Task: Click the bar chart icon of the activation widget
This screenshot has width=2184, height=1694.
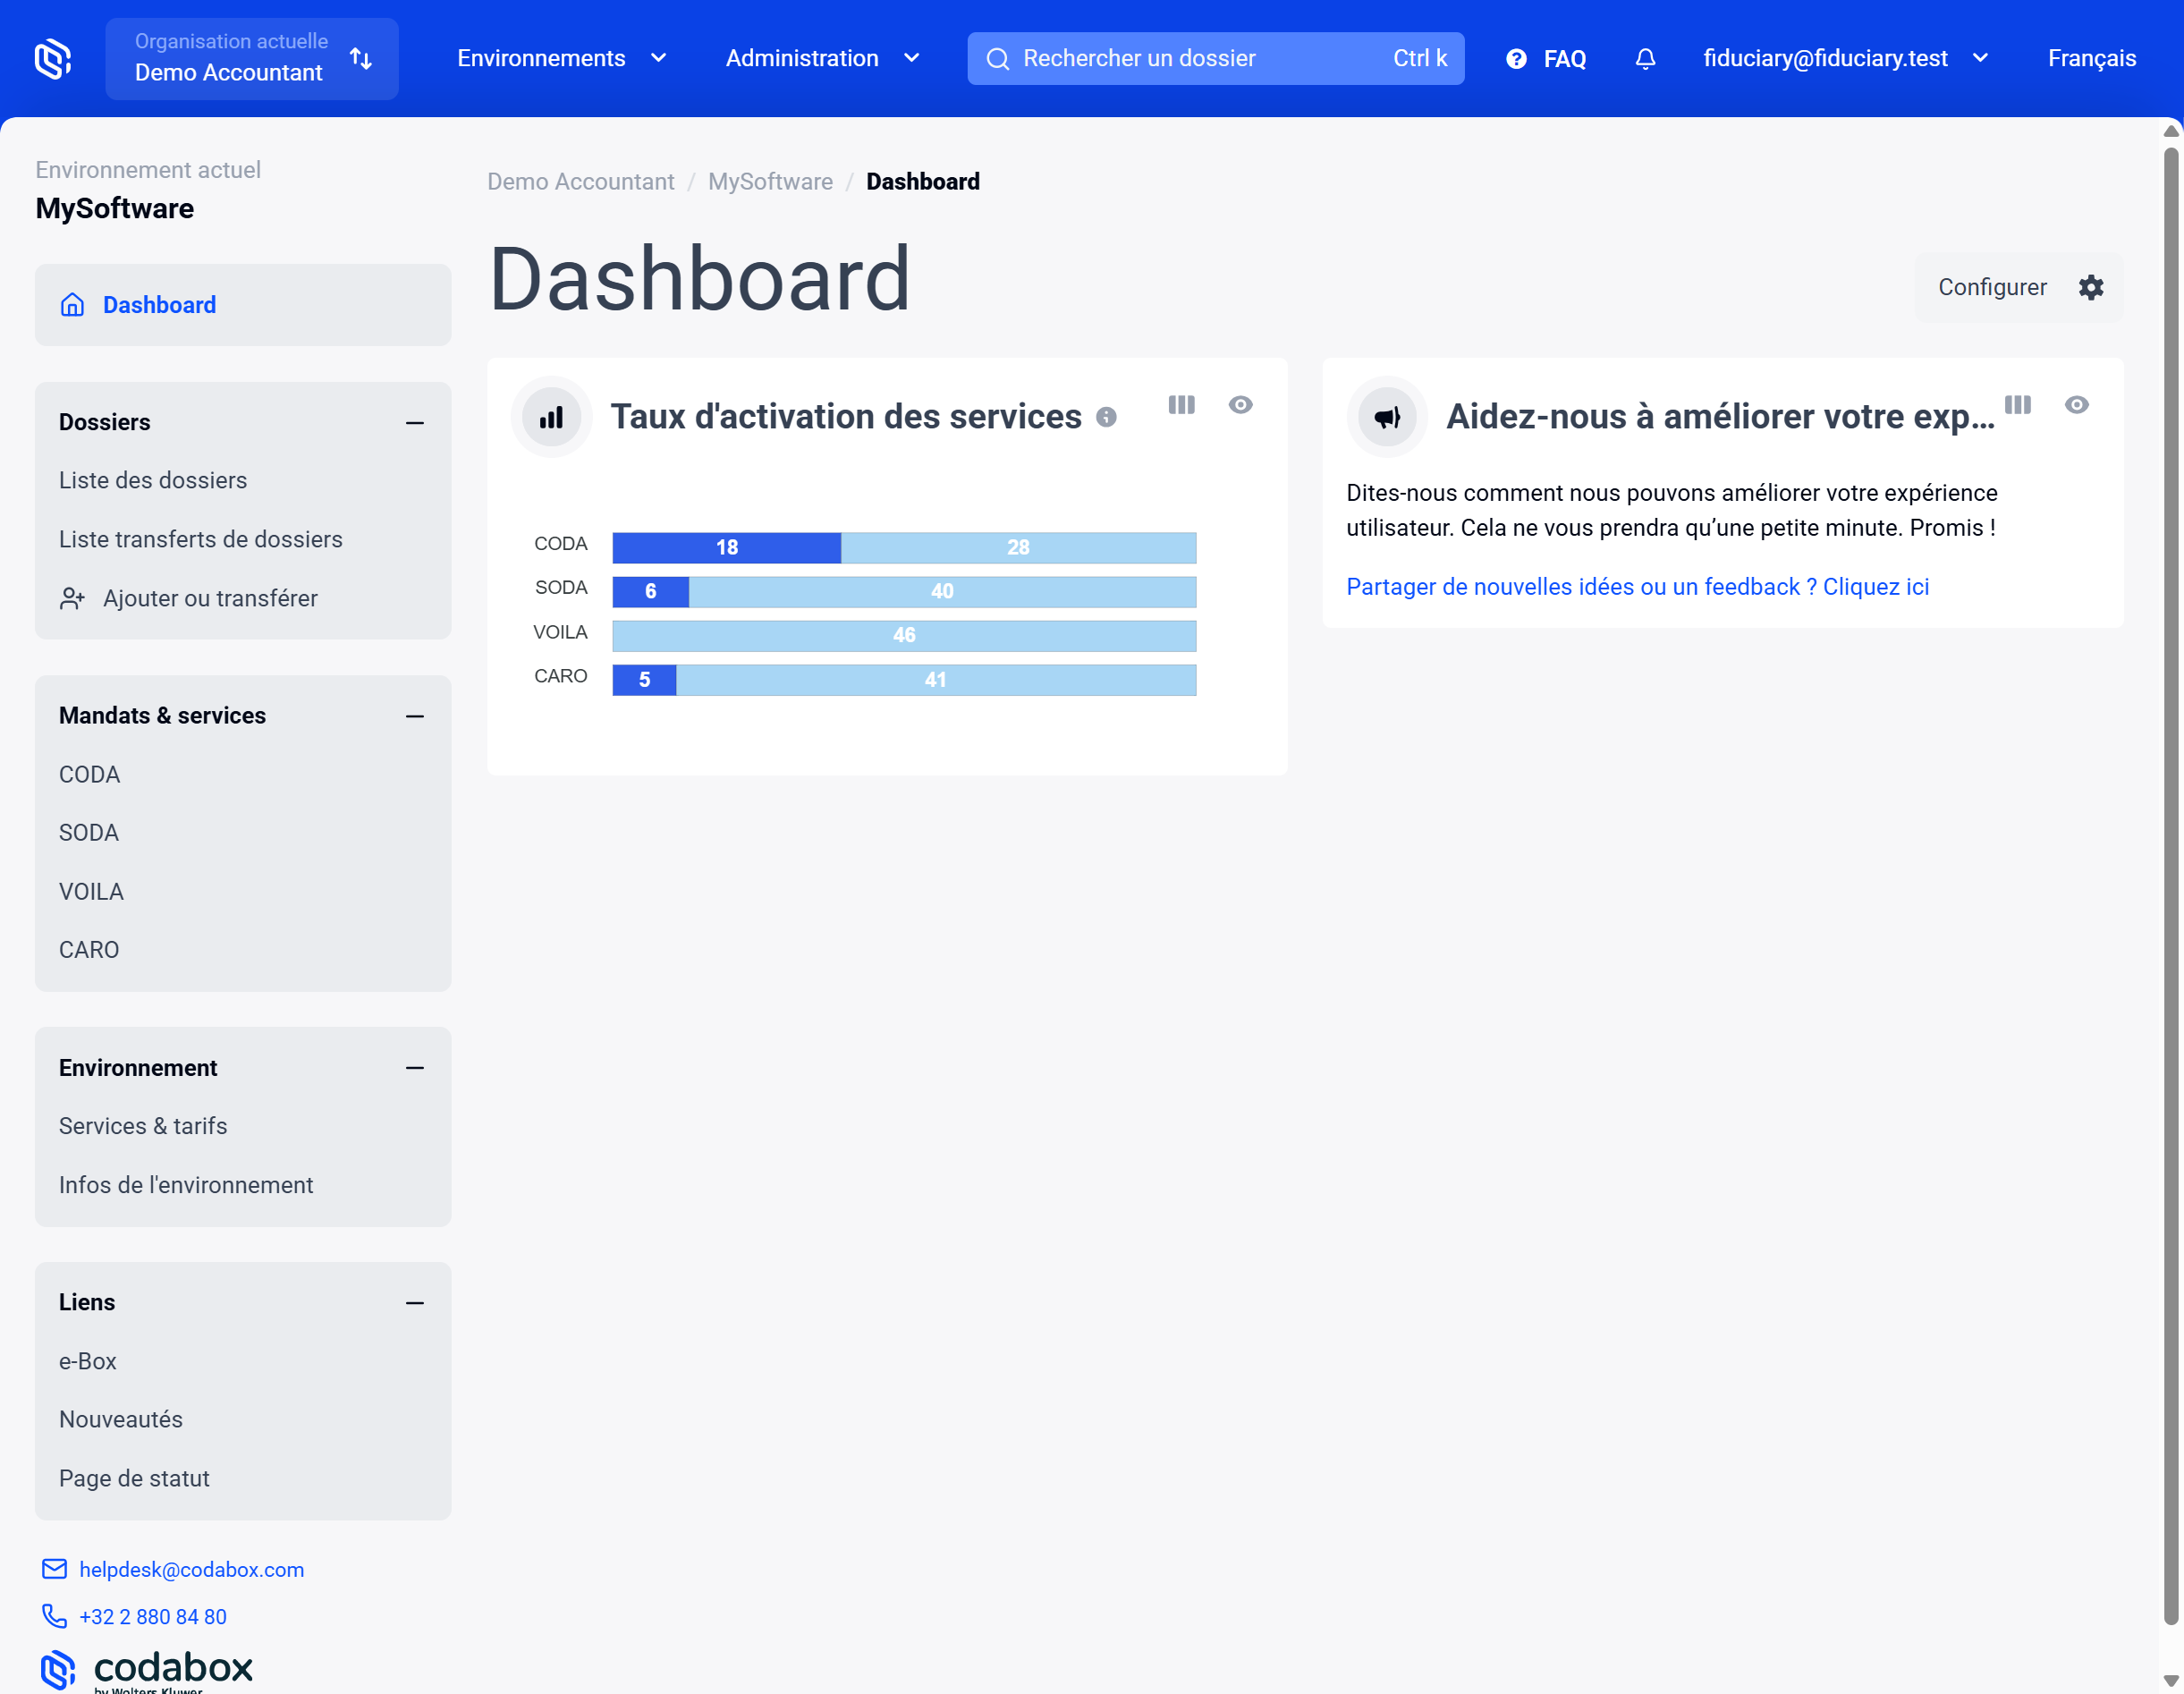Action: click(551, 417)
